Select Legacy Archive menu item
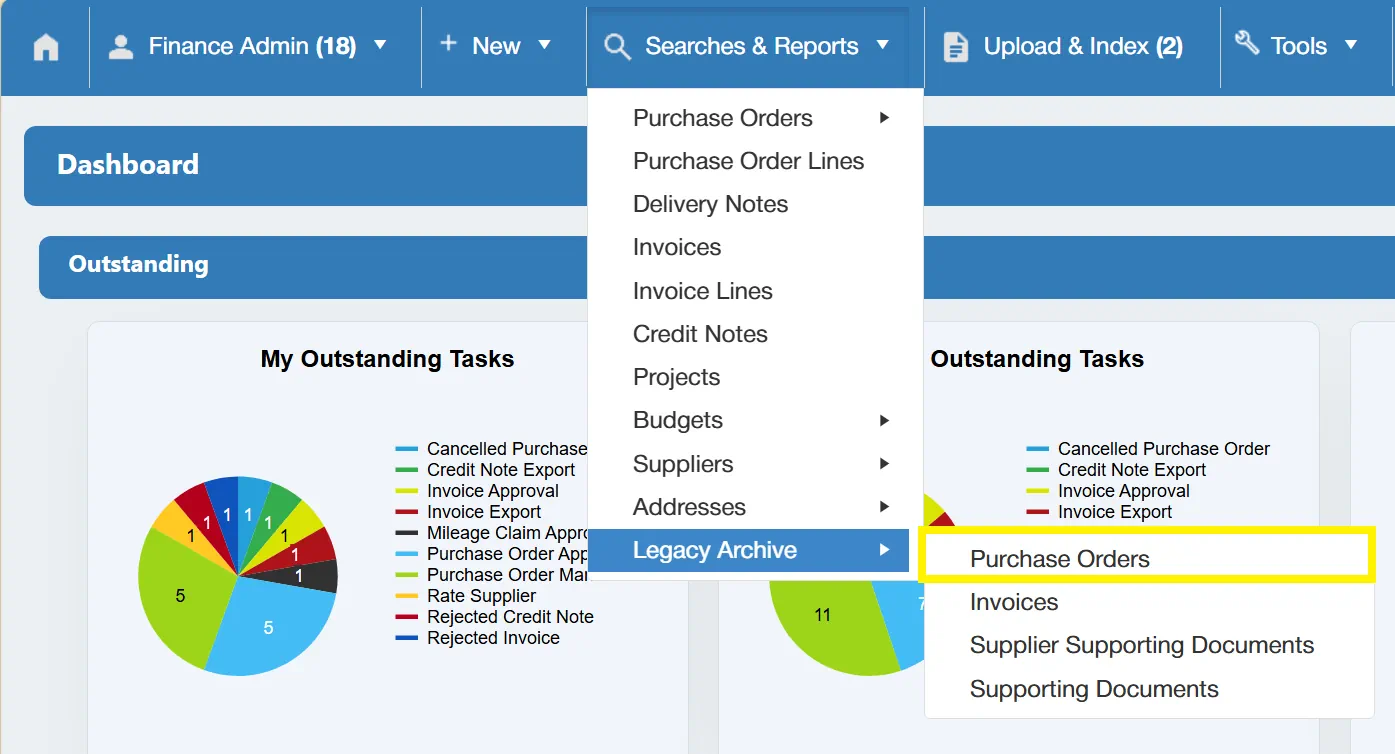 click(748, 550)
